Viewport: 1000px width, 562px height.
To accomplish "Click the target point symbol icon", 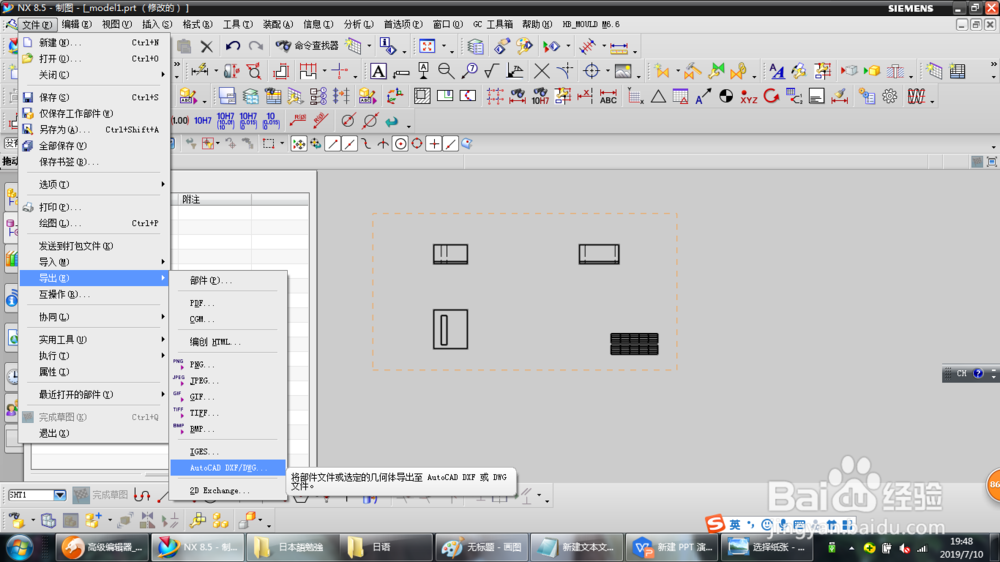I will point(591,71).
